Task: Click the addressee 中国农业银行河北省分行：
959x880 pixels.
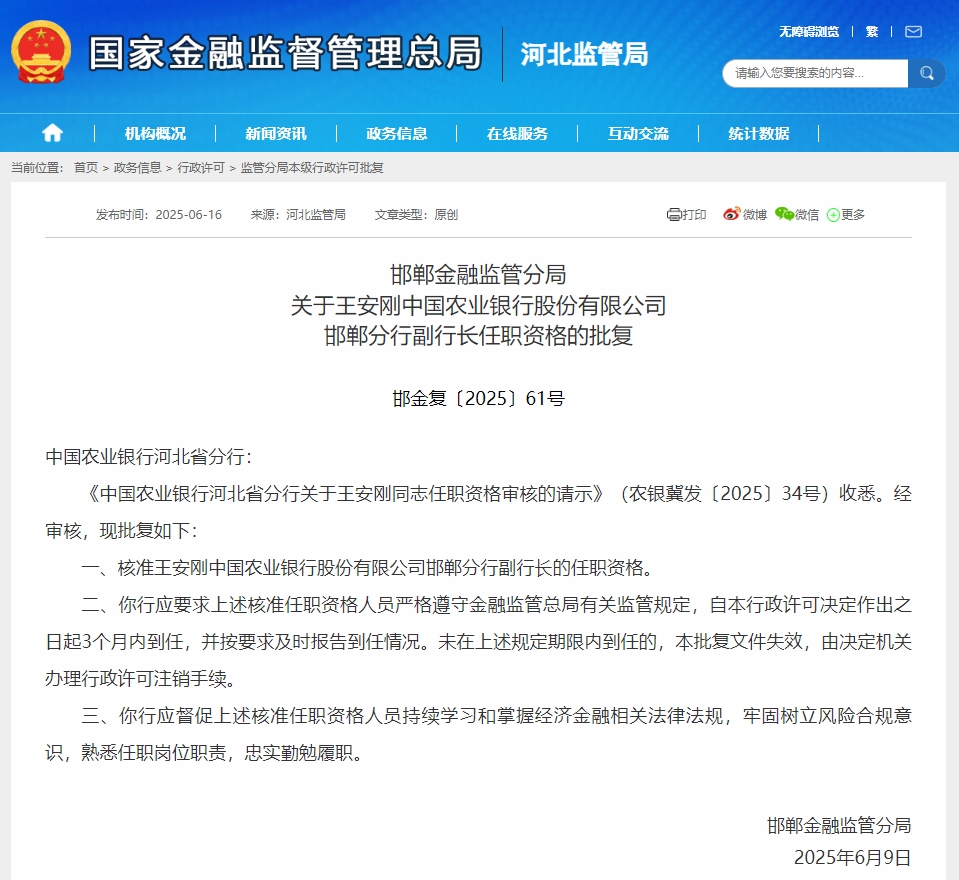Action: (149, 457)
